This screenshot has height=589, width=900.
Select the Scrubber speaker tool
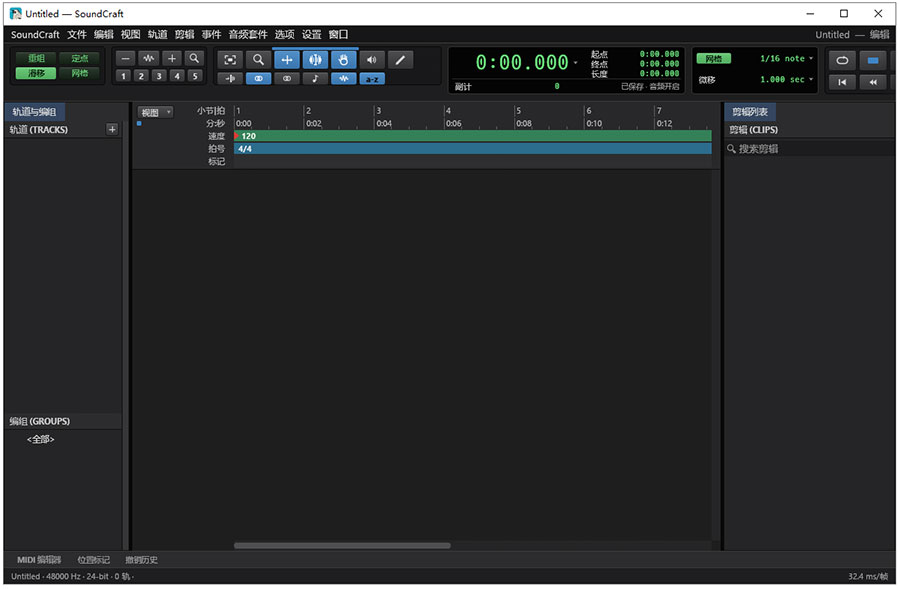[x=372, y=60]
